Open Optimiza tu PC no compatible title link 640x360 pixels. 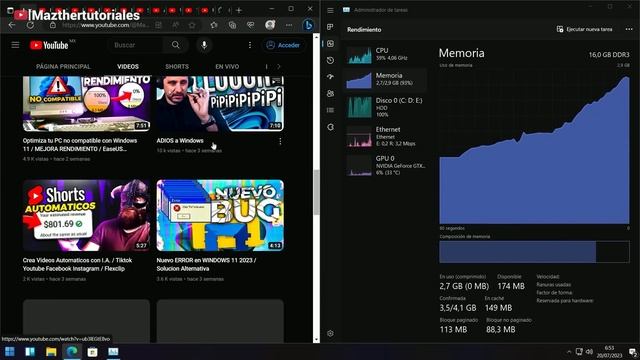tap(80, 144)
